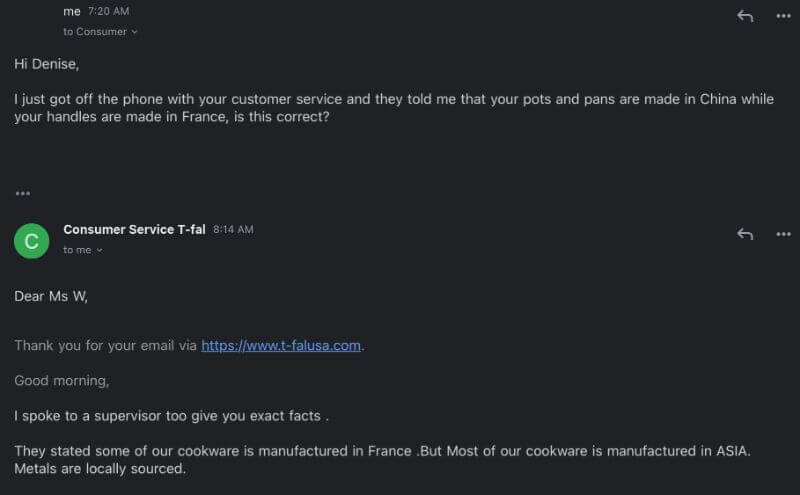The width and height of the screenshot is (800, 495).
Task: Open more options for the 7:20 AM message
Action: [x=783, y=16]
